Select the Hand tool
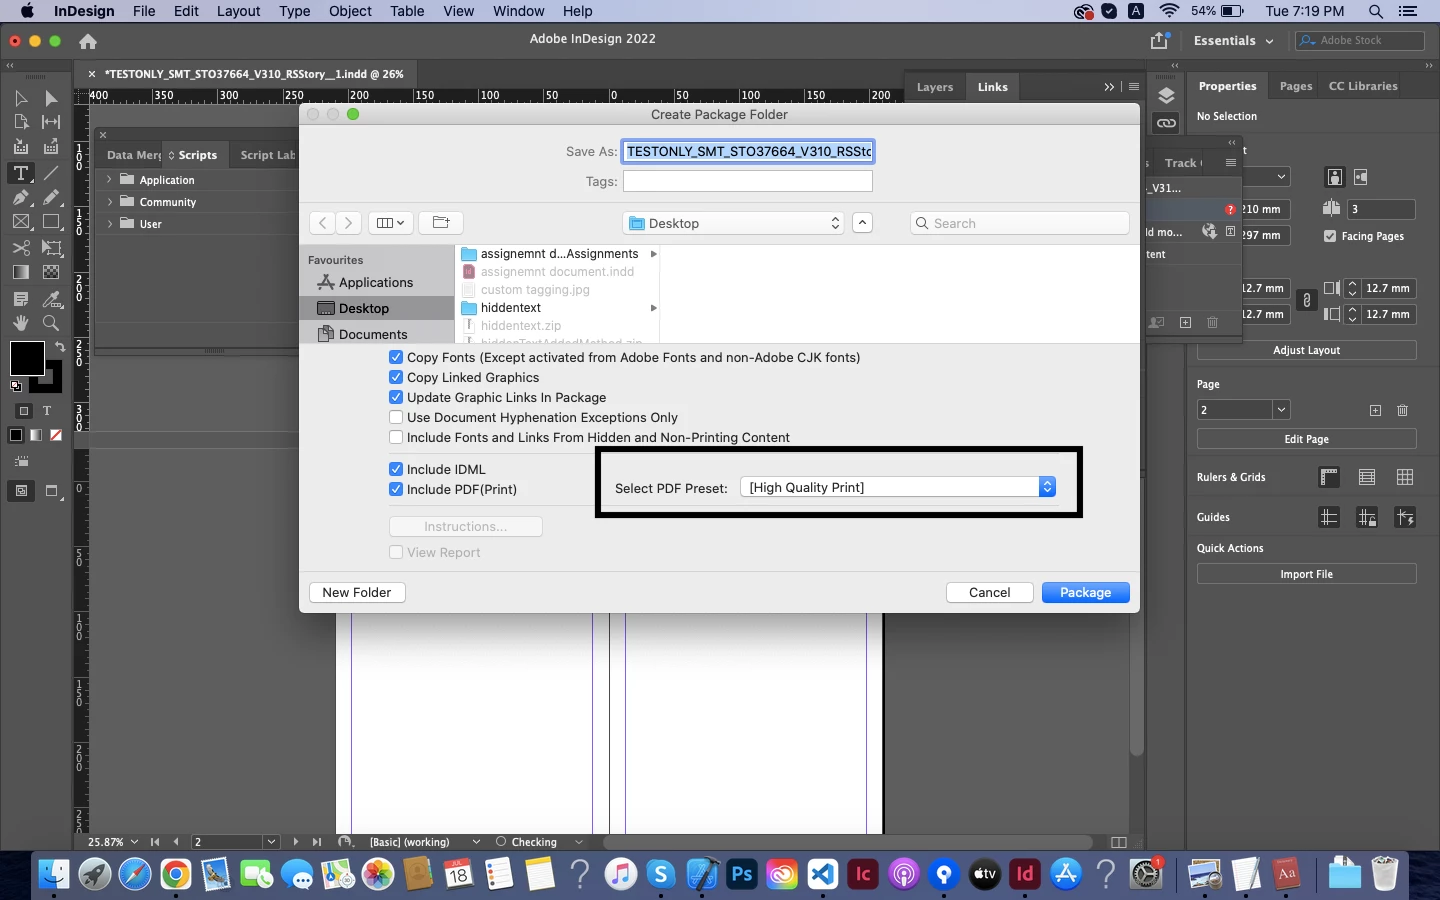This screenshot has height=900, width=1440. tap(20, 323)
